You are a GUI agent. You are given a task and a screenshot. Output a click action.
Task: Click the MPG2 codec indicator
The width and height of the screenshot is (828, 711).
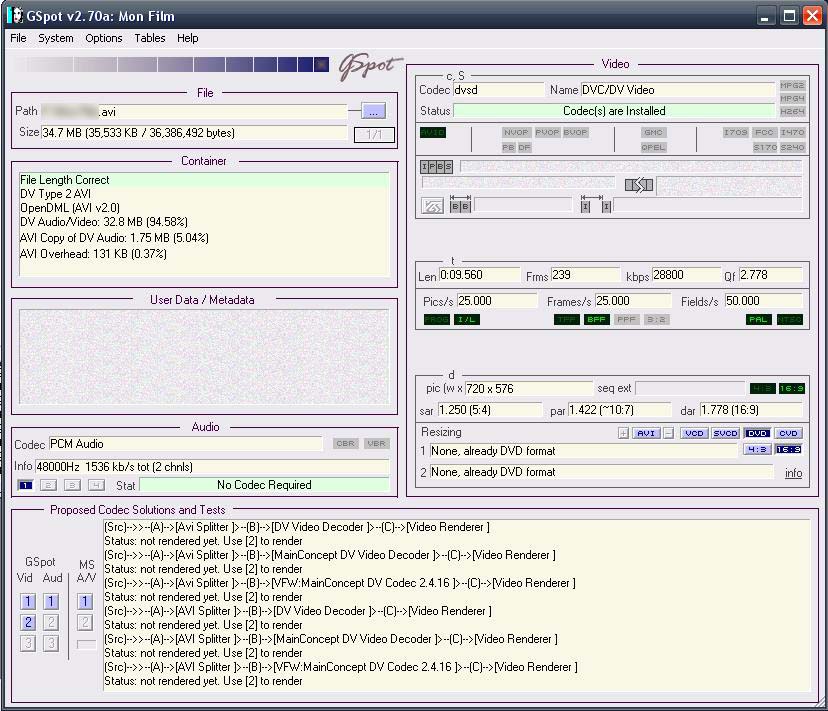click(x=792, y=85)
